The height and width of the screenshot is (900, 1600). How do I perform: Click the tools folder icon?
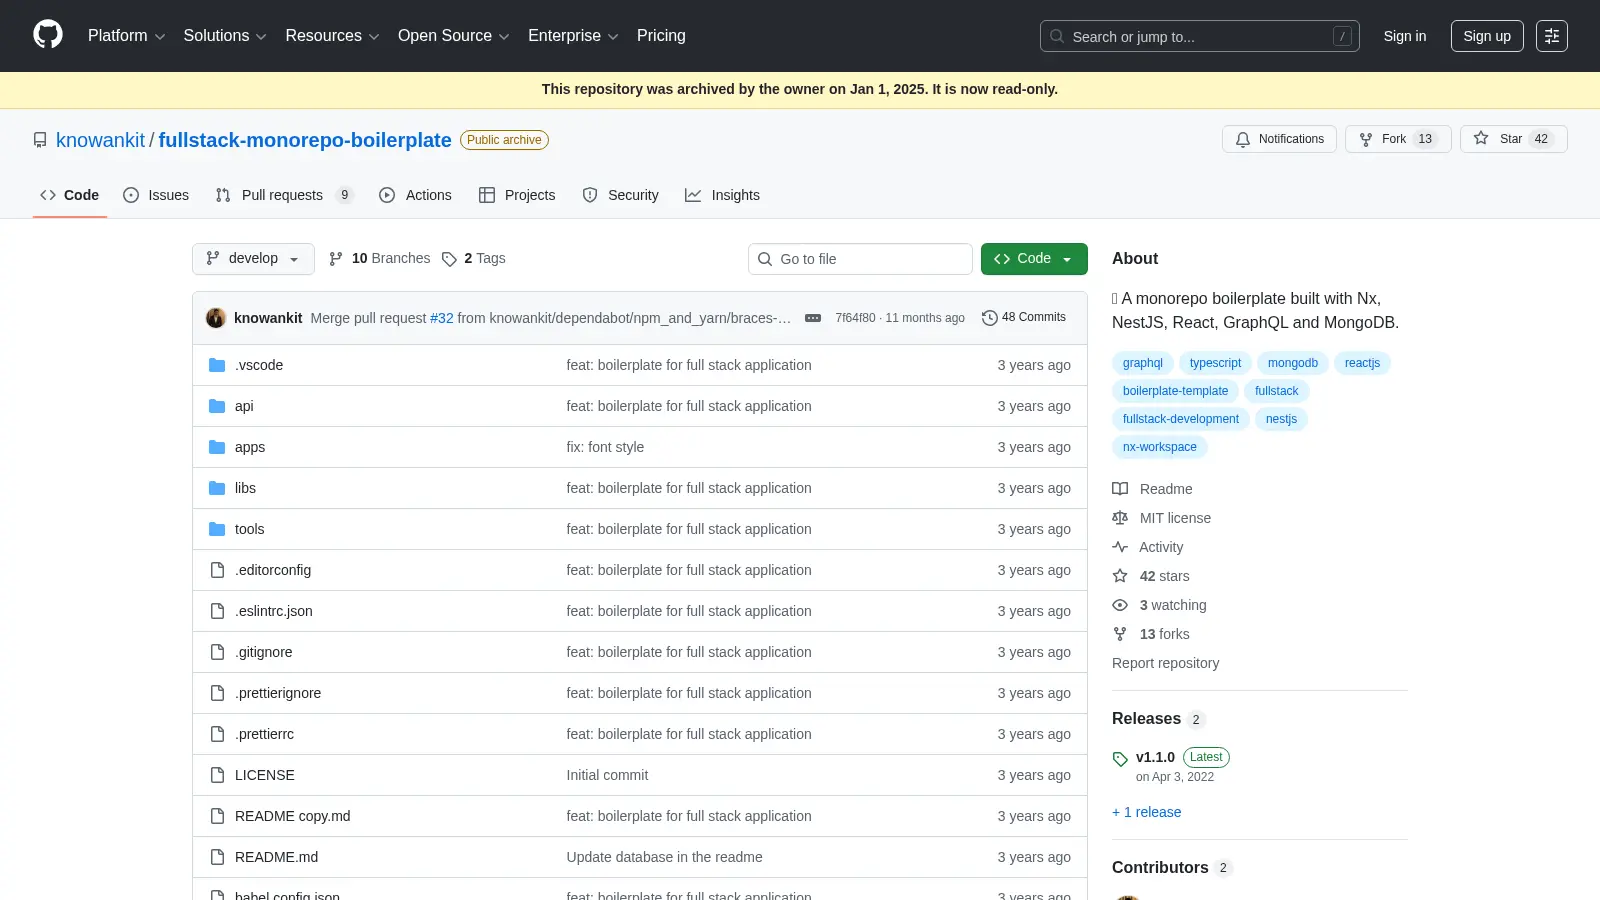217,529
